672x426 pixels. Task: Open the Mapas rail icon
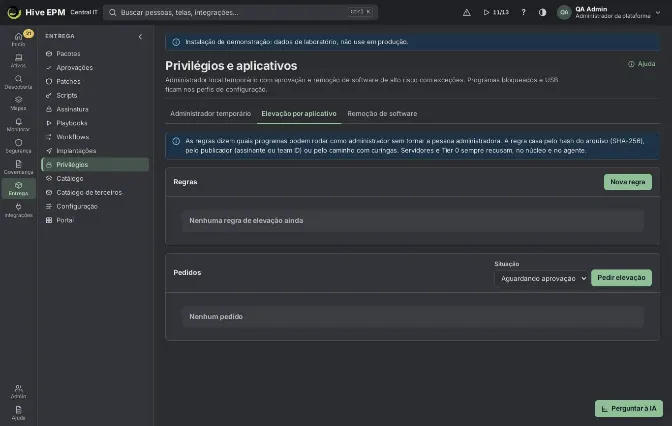[x=18, y=103]
